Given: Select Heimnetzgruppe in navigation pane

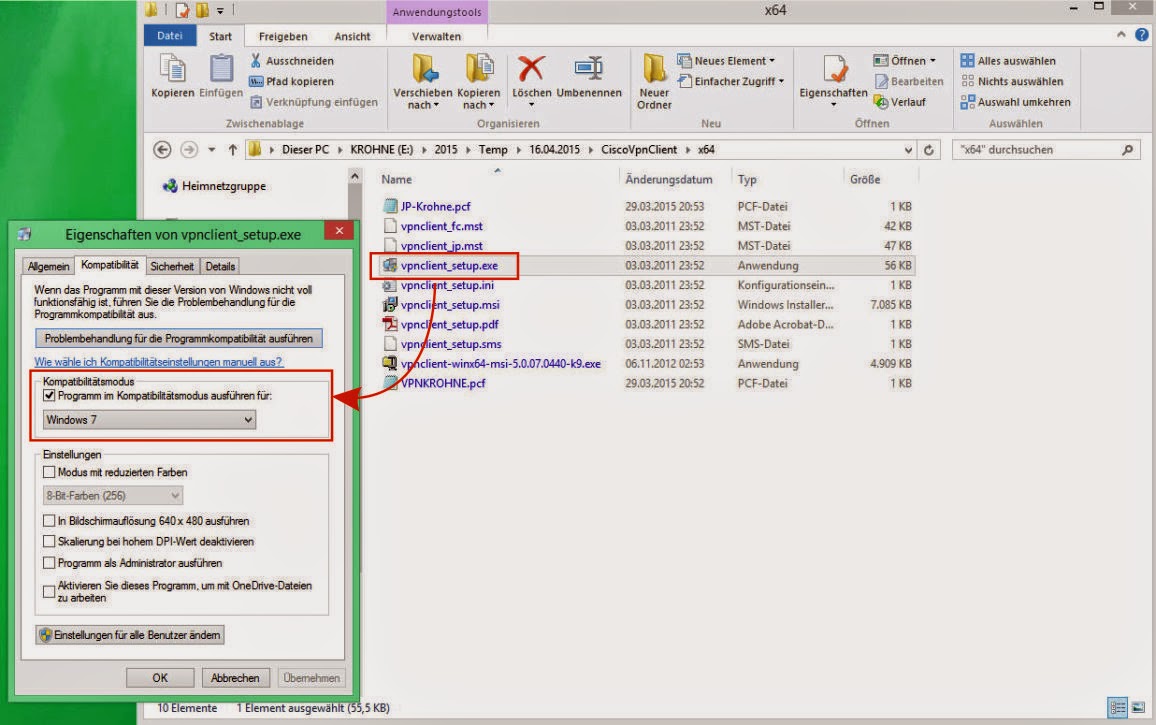Looking at the screenshot, I should pyautogui.click(x=214, y=186).
